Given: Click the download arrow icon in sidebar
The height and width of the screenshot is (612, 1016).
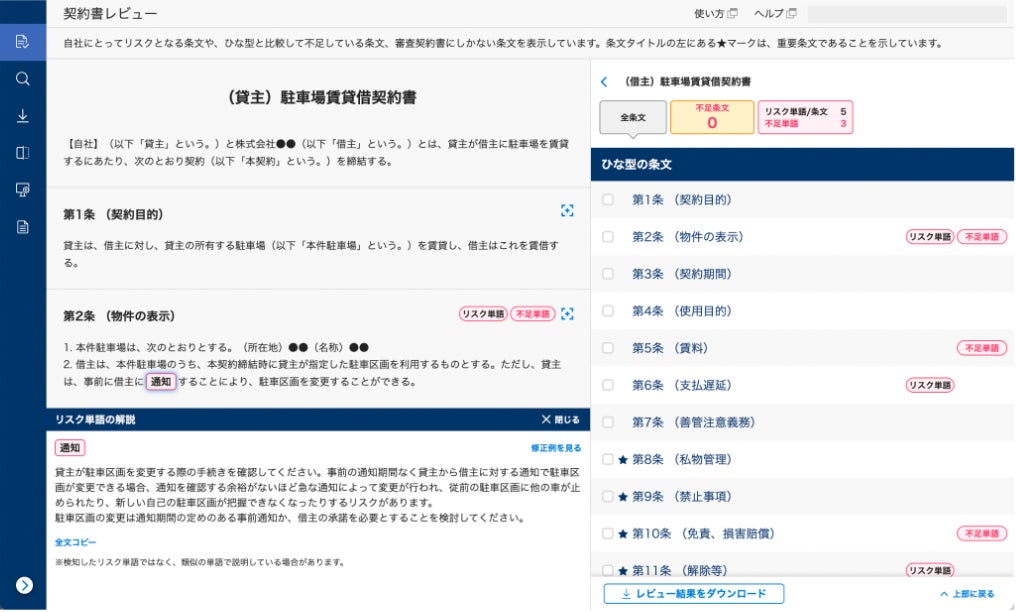Looking at the screenshot, I should 23,116.
